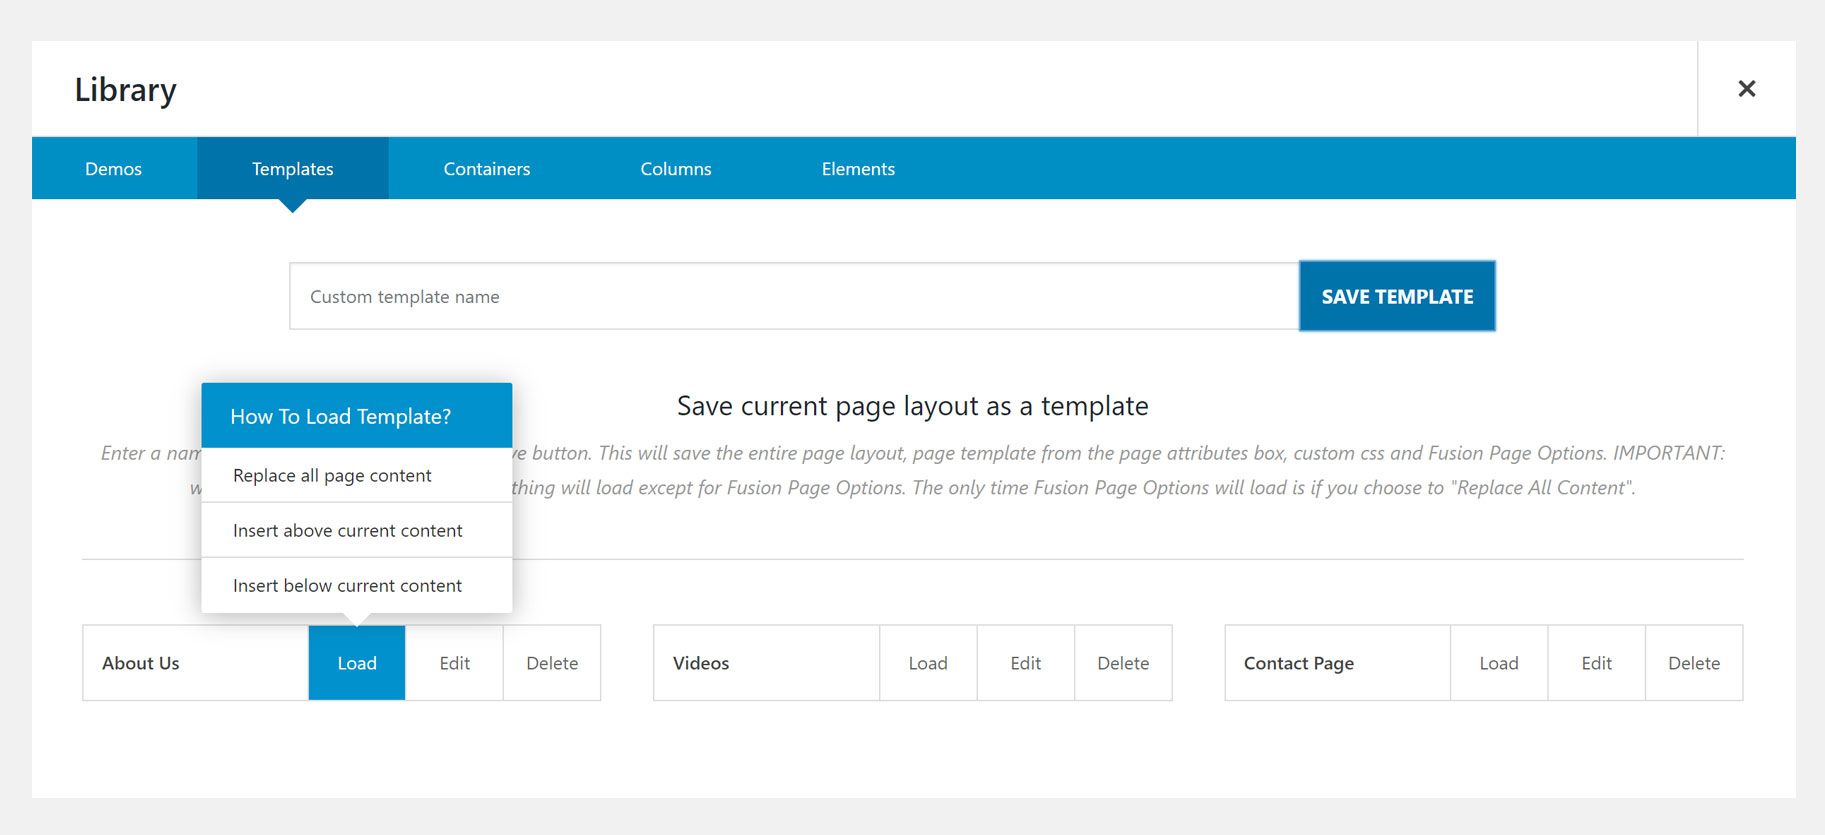The image size is (1825, 835).
Task: Switch to the Containers tab
Action: point(487,169)
